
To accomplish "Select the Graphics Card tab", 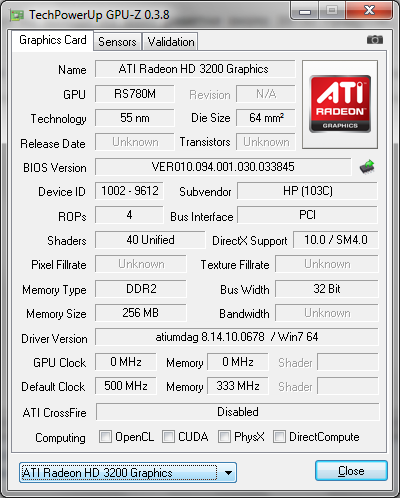I will tap(53, 40).
